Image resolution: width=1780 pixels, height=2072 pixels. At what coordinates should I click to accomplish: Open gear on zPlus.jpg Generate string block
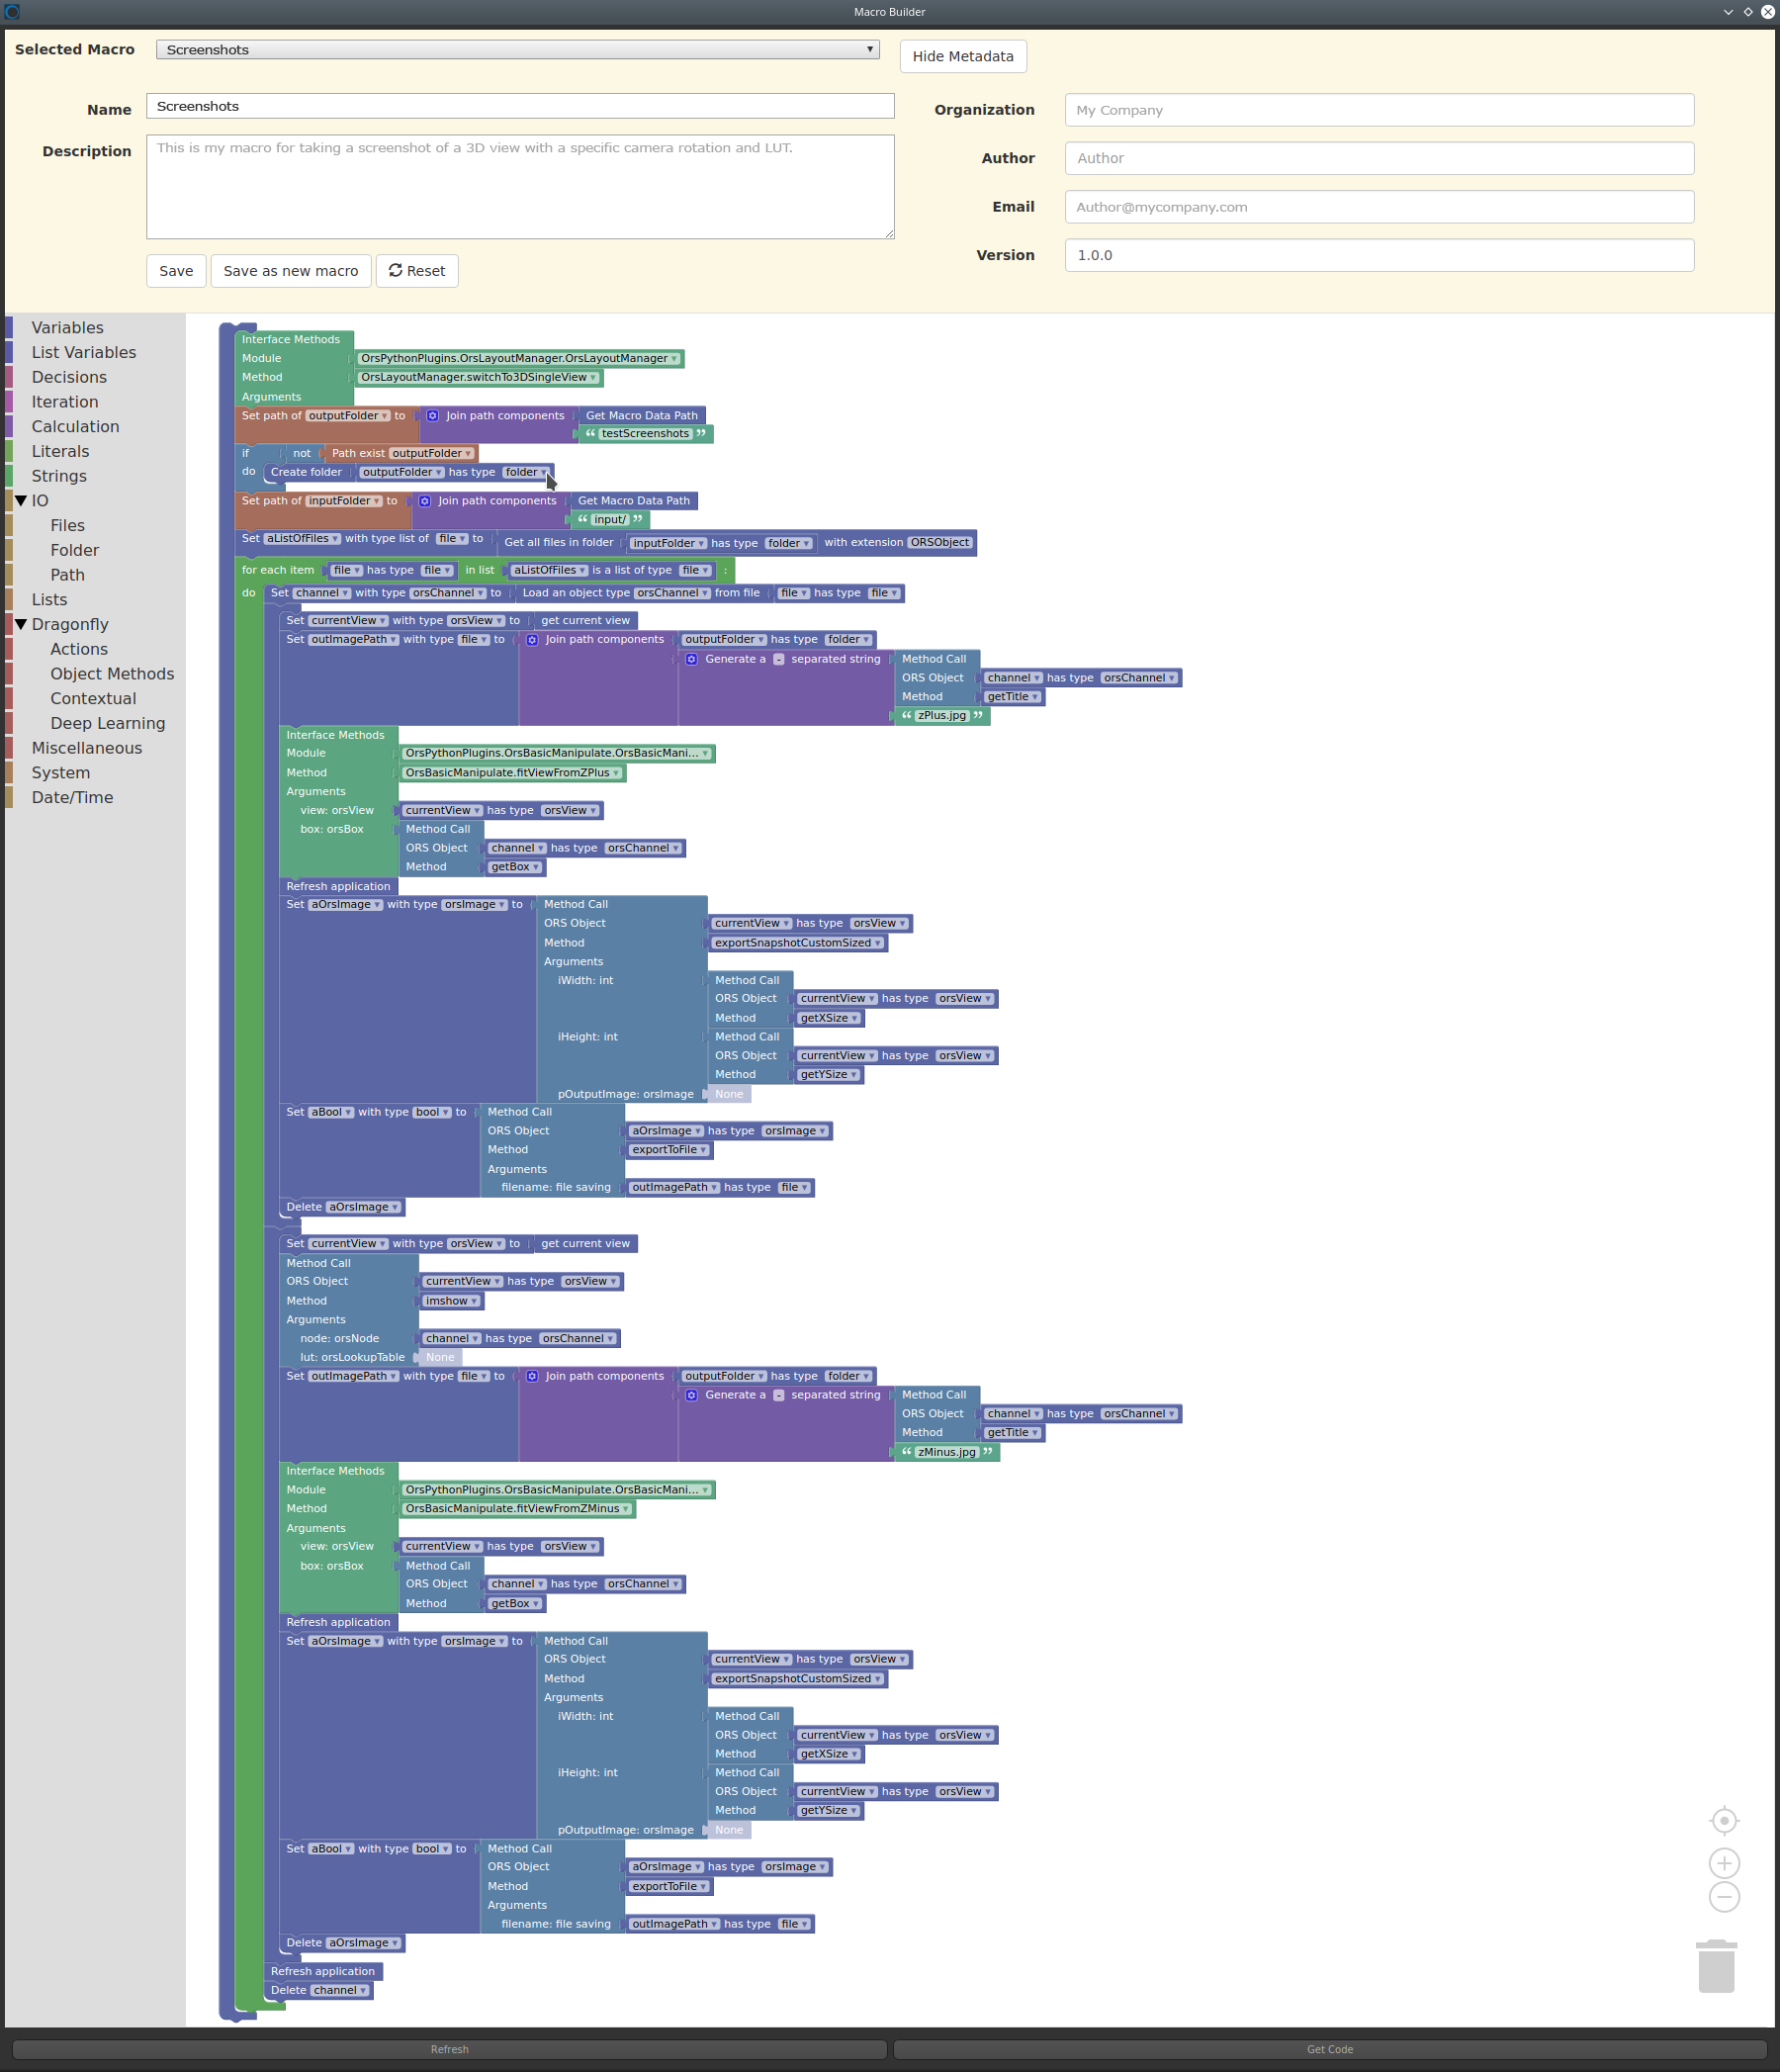[691, 659]
